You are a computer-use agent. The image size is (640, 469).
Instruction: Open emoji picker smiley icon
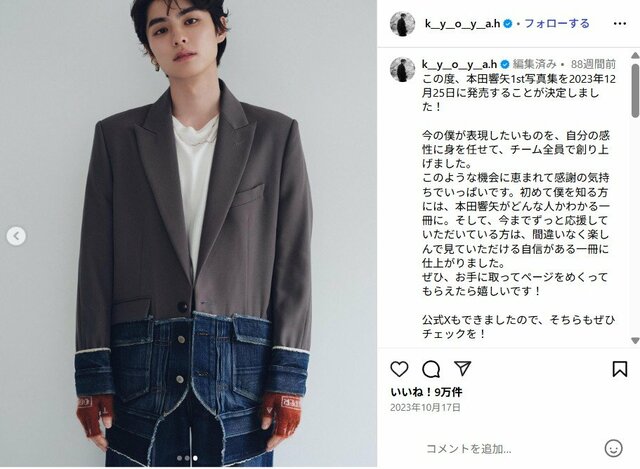(613, 448)
